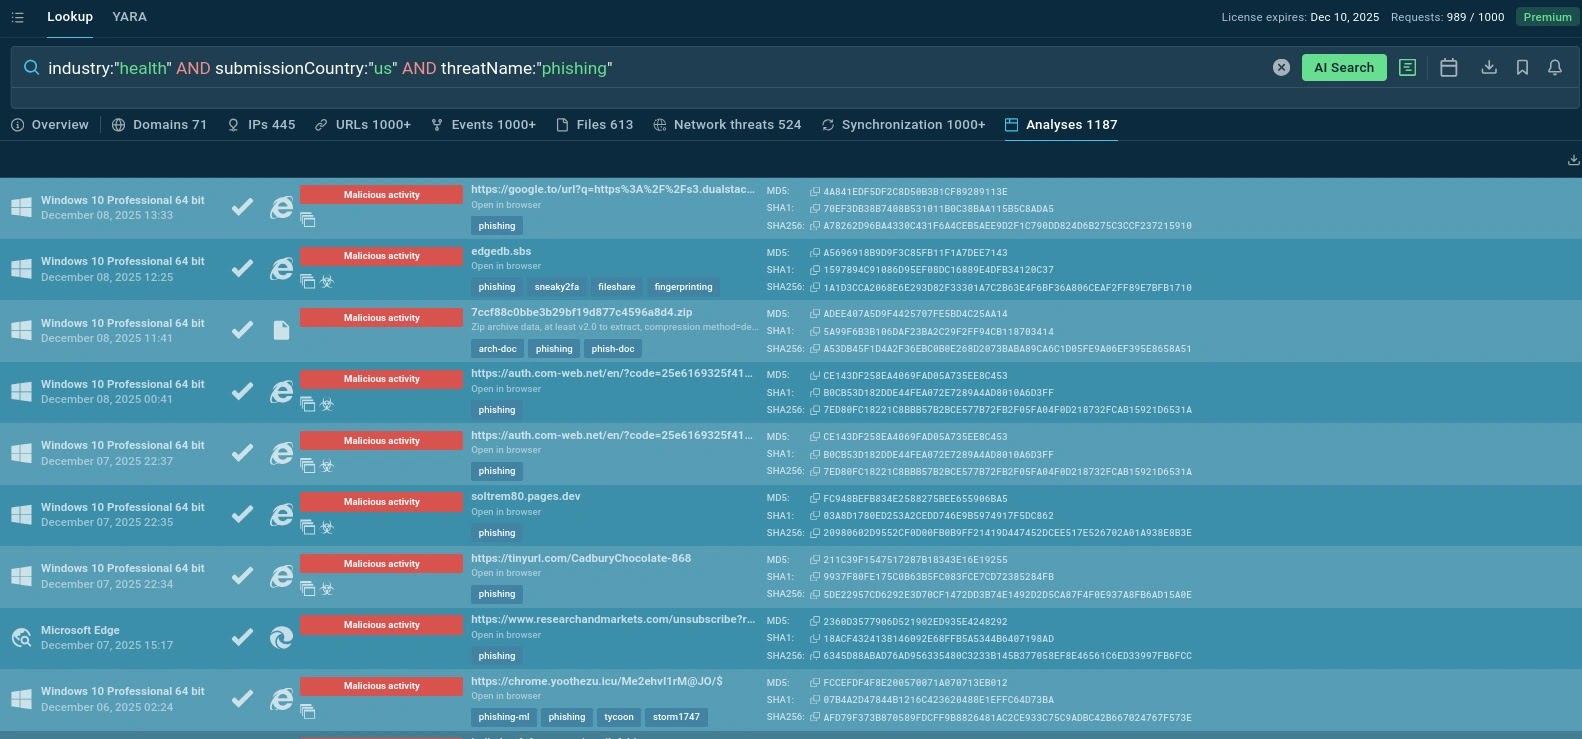
Task: Open the edgedb.sbs analysis link
Action: click(501, 251)
